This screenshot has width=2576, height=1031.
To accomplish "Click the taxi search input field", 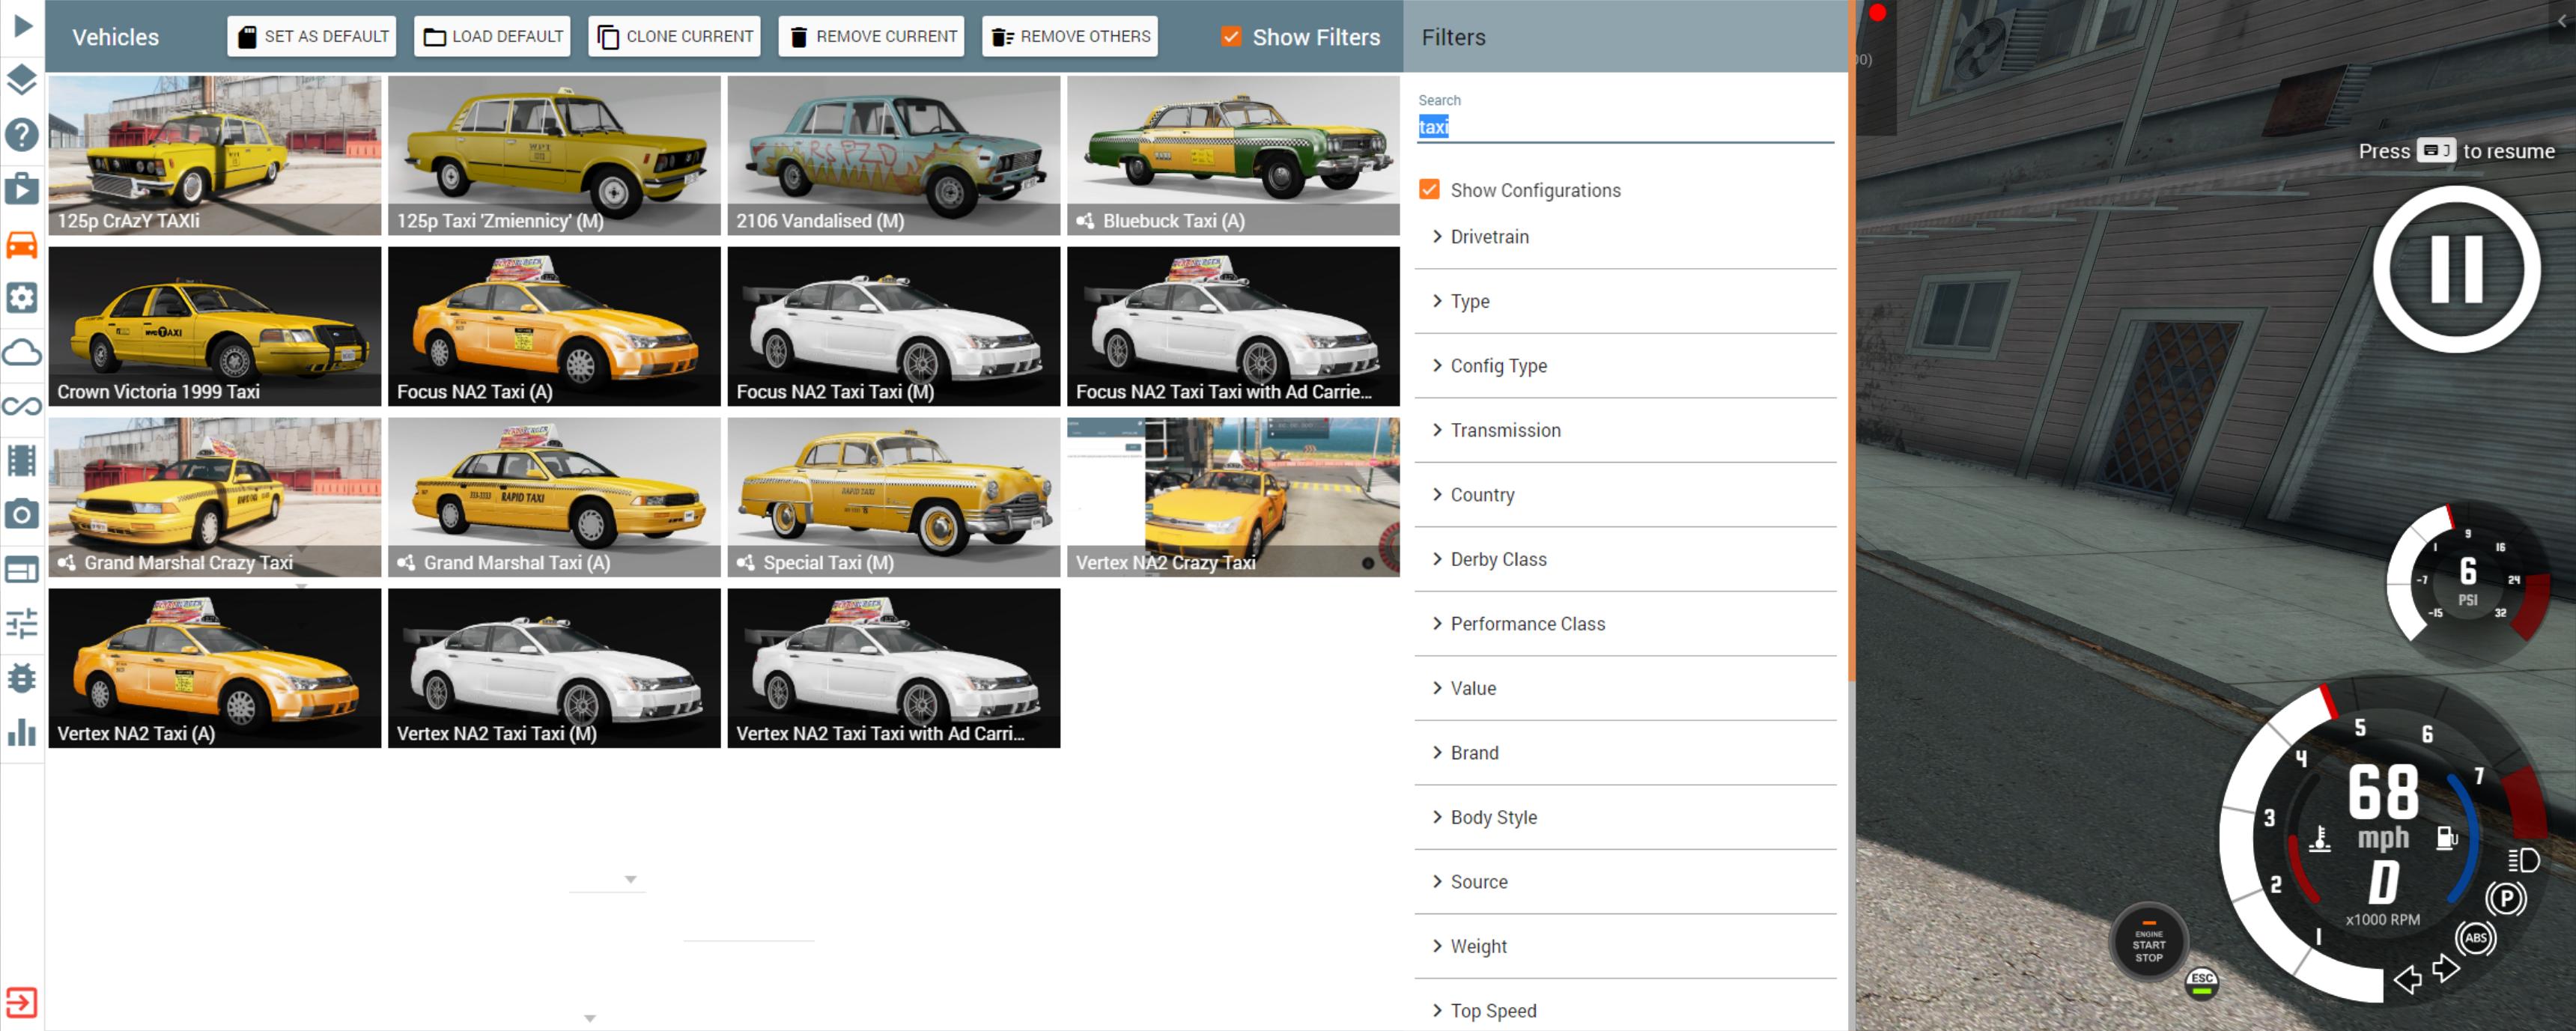I will (1624, 127).
